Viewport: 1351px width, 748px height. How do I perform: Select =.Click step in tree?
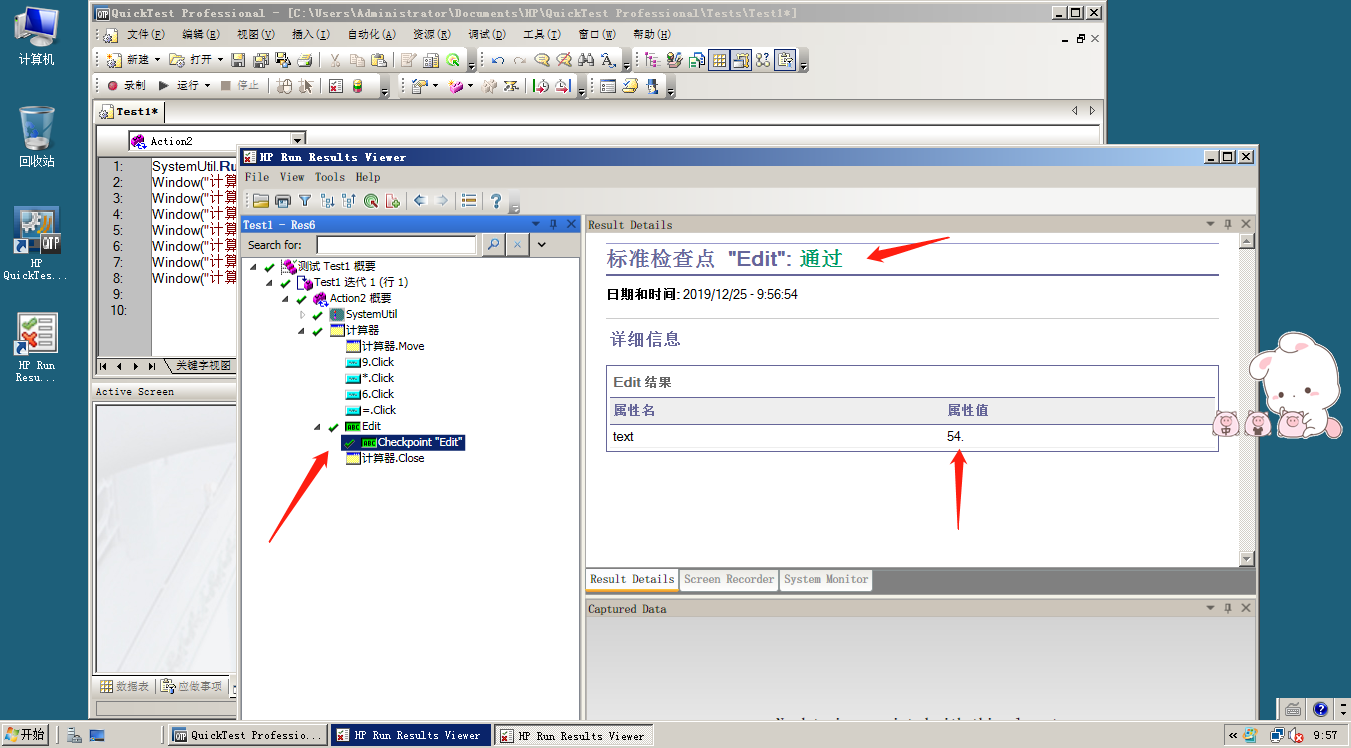point(371,410)
